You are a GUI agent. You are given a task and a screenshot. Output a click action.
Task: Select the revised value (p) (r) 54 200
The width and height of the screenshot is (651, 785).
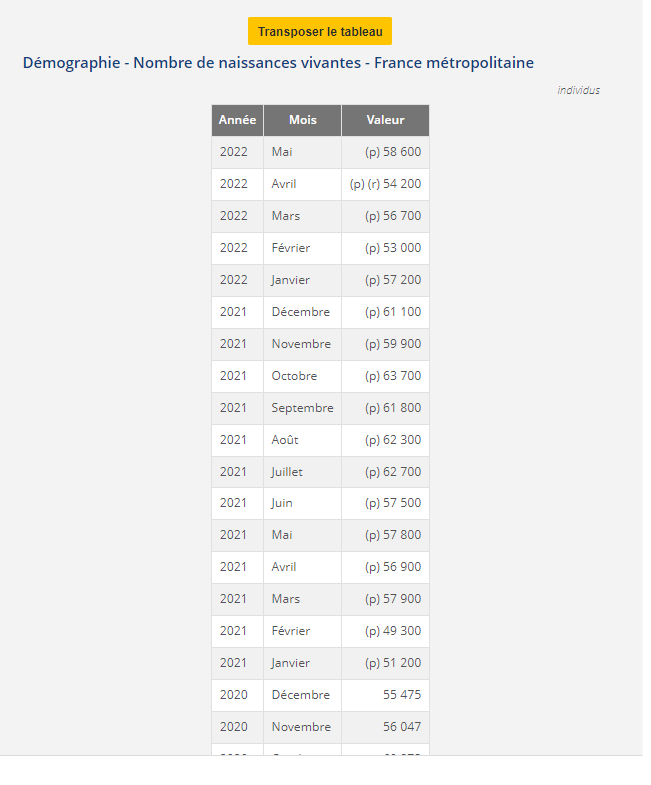[385, 184]
